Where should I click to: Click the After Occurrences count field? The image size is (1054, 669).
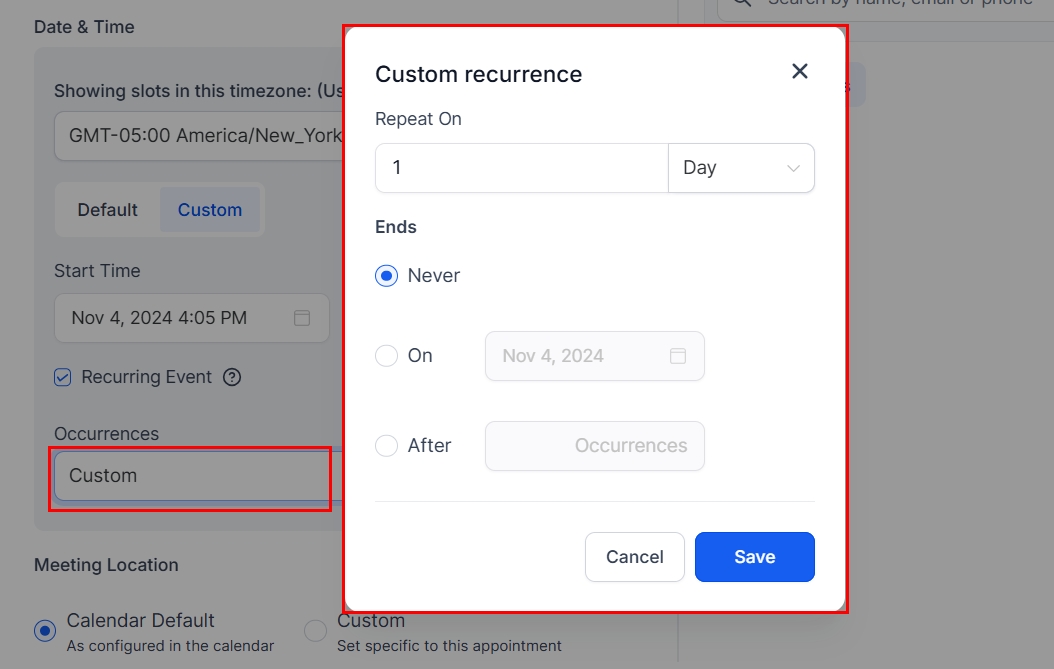[594, 446]
